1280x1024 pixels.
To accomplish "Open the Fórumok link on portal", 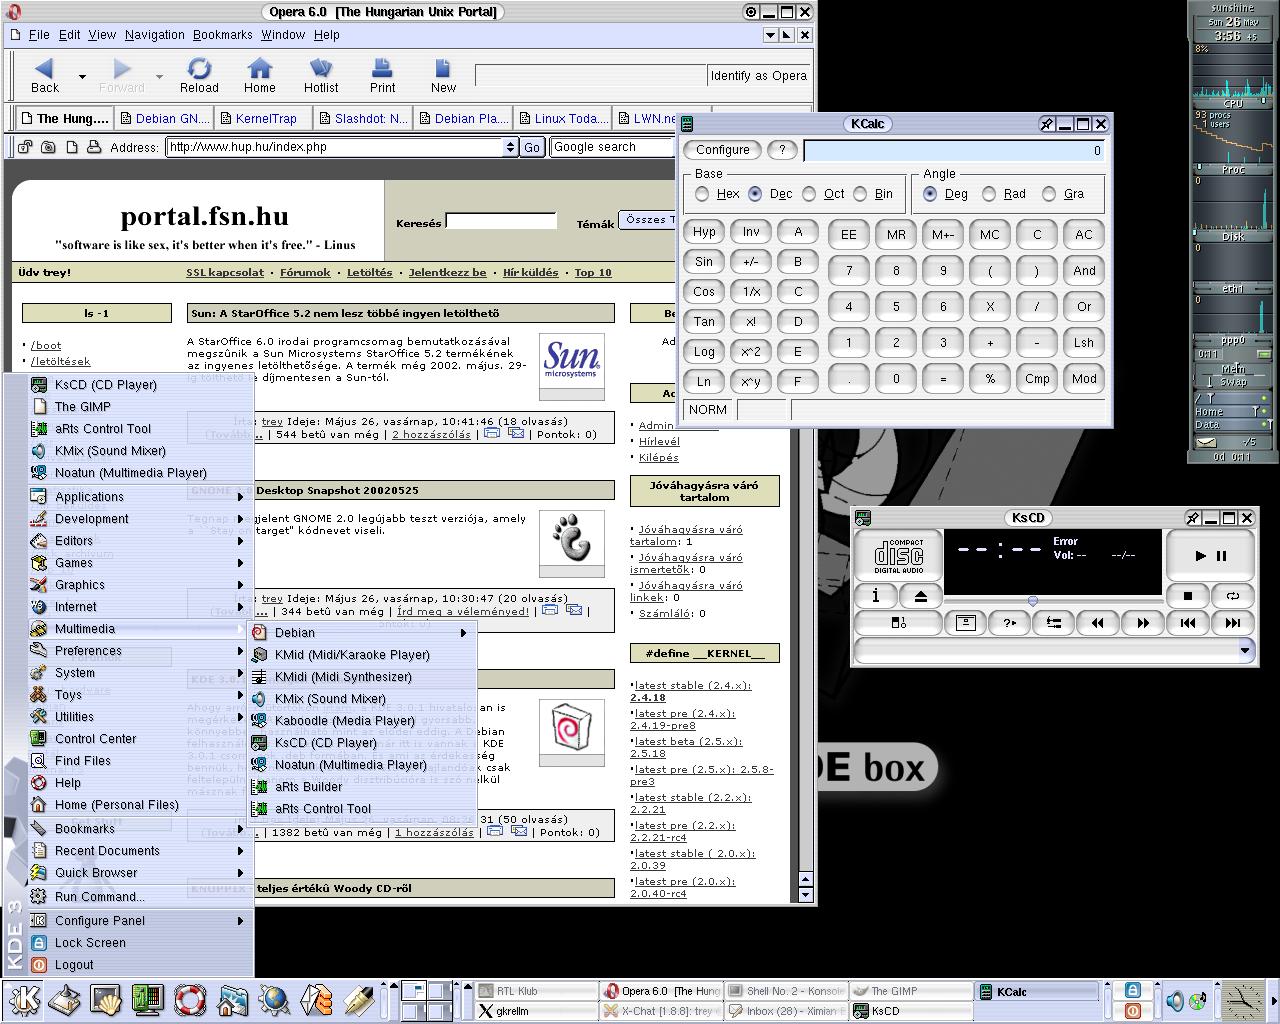I will pos(305,272).
